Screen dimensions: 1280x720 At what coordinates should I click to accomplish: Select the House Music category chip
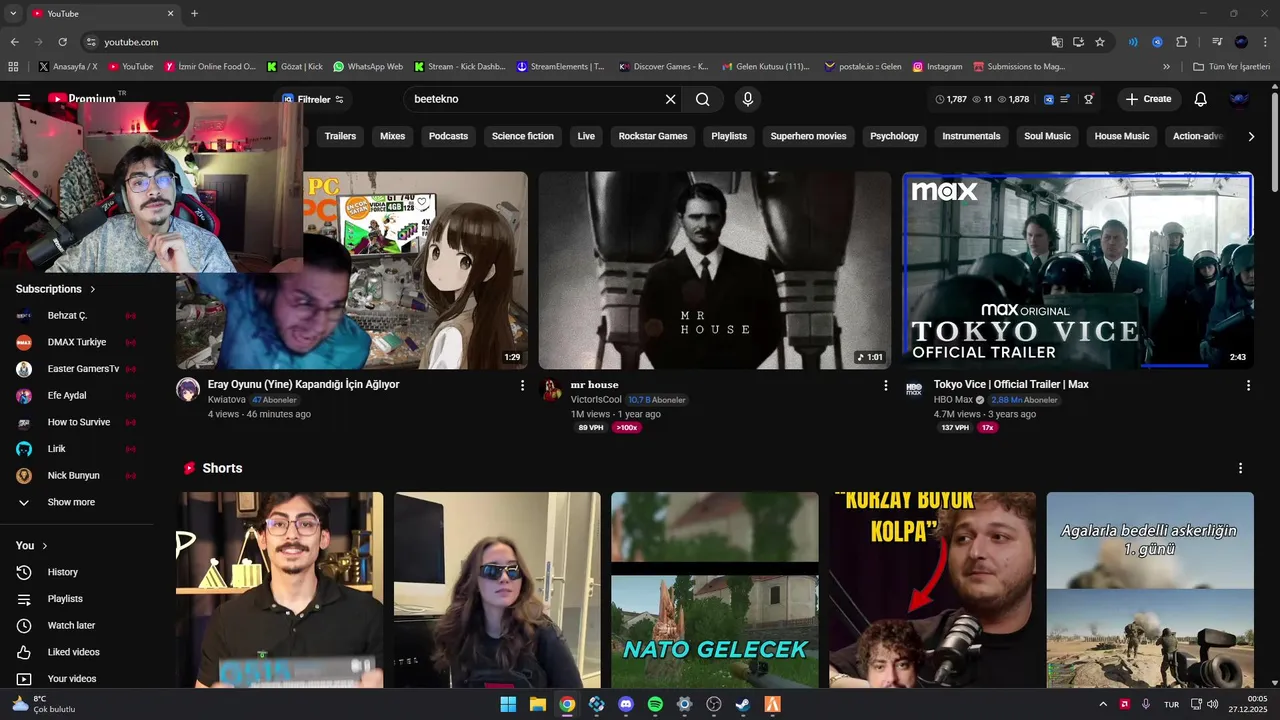coord(1122,136)
